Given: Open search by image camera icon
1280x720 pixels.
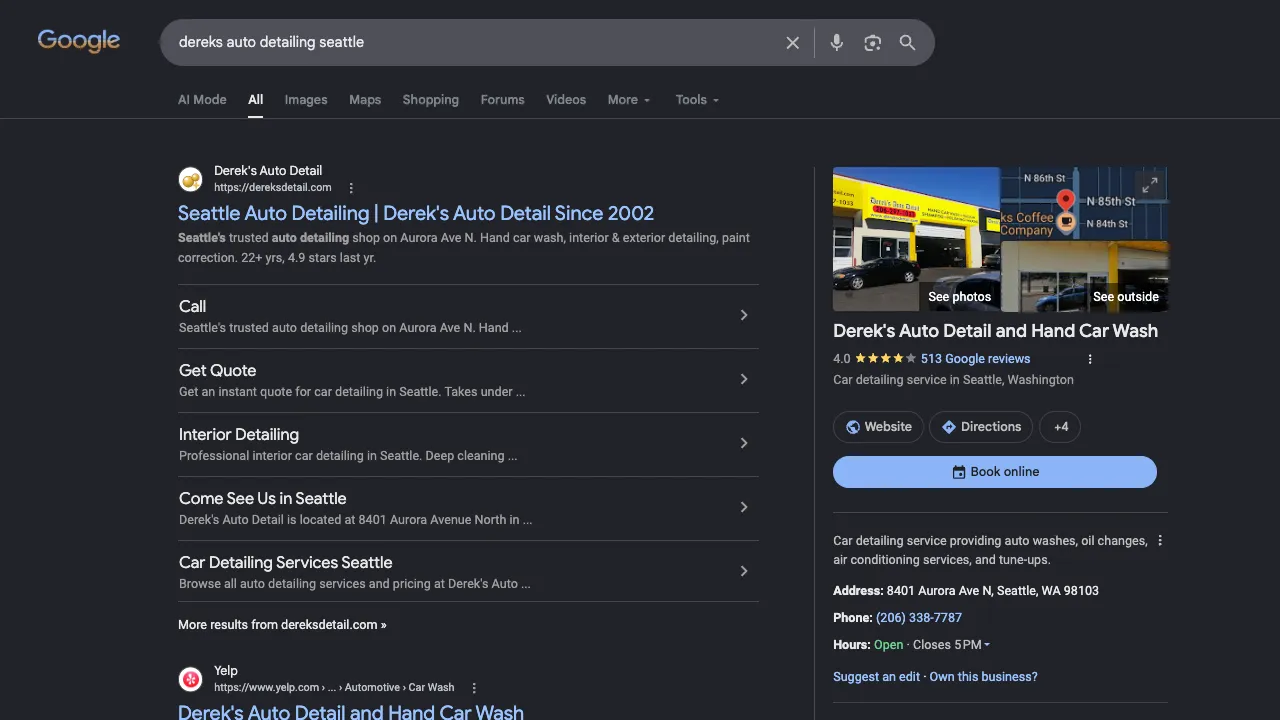Looking at the screenshot, I should click(873, 43).
